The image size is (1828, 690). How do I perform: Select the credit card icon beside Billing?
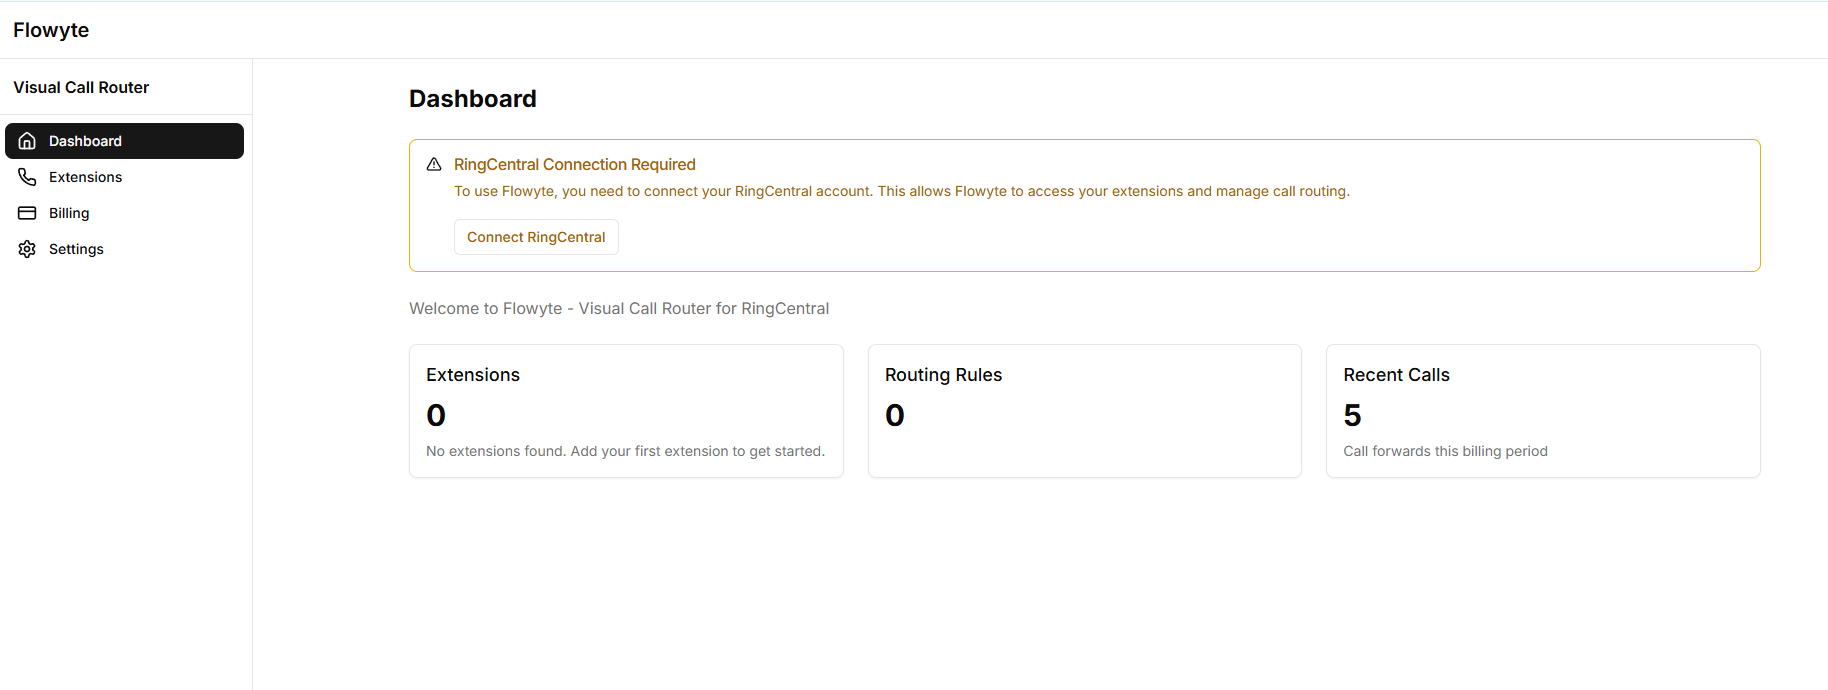(27, 212)
